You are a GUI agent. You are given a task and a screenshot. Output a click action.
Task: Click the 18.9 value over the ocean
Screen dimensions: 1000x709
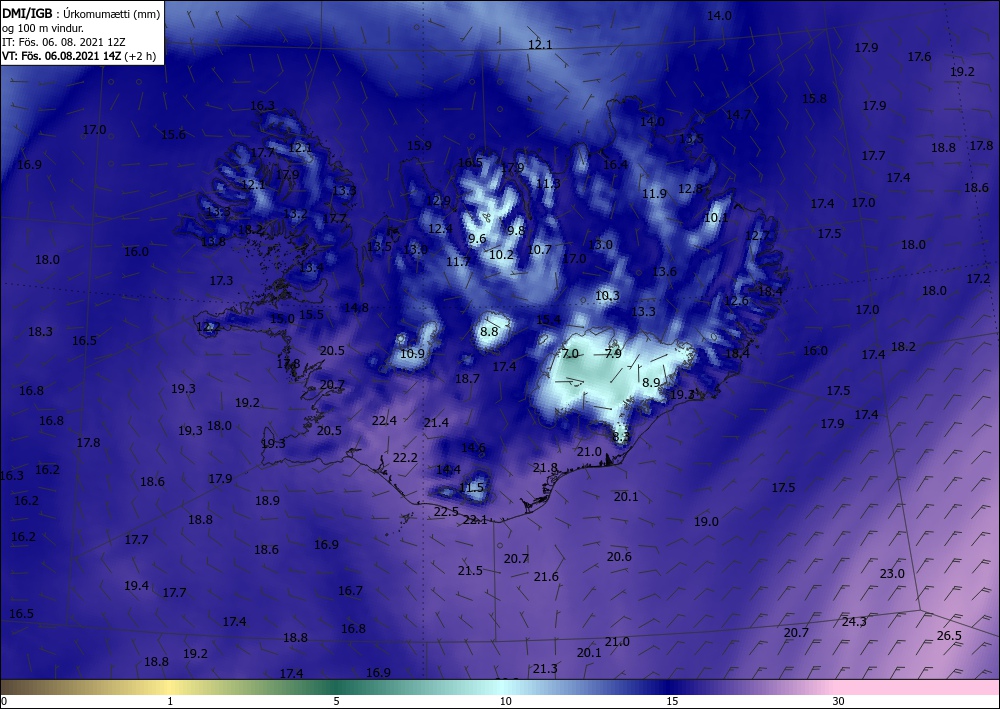(x=267, y=501)
